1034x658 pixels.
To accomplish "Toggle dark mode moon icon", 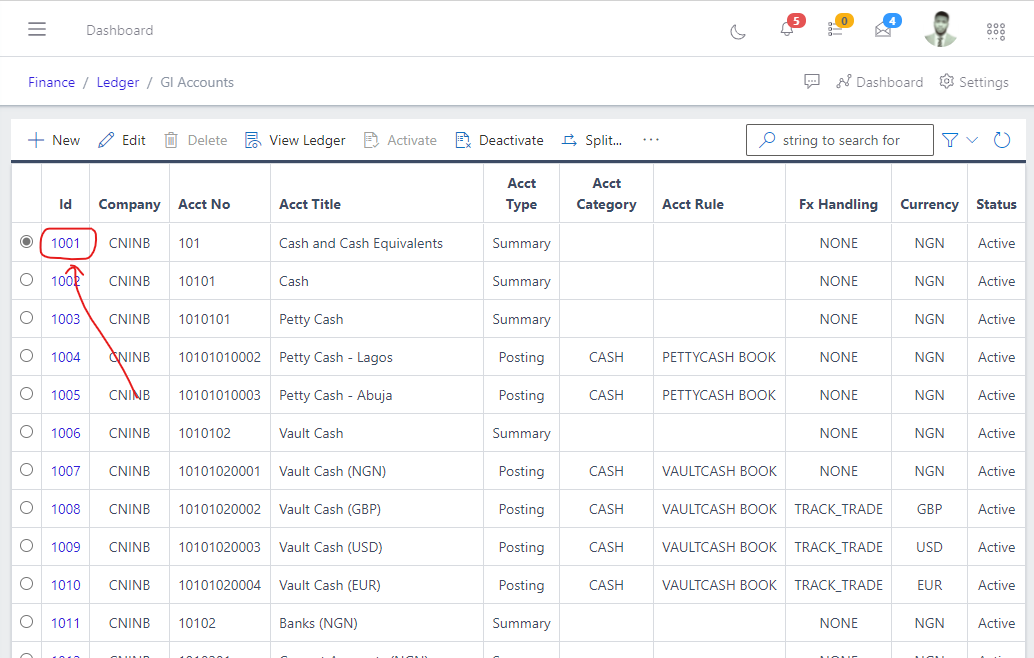I will tap(738, 31).
